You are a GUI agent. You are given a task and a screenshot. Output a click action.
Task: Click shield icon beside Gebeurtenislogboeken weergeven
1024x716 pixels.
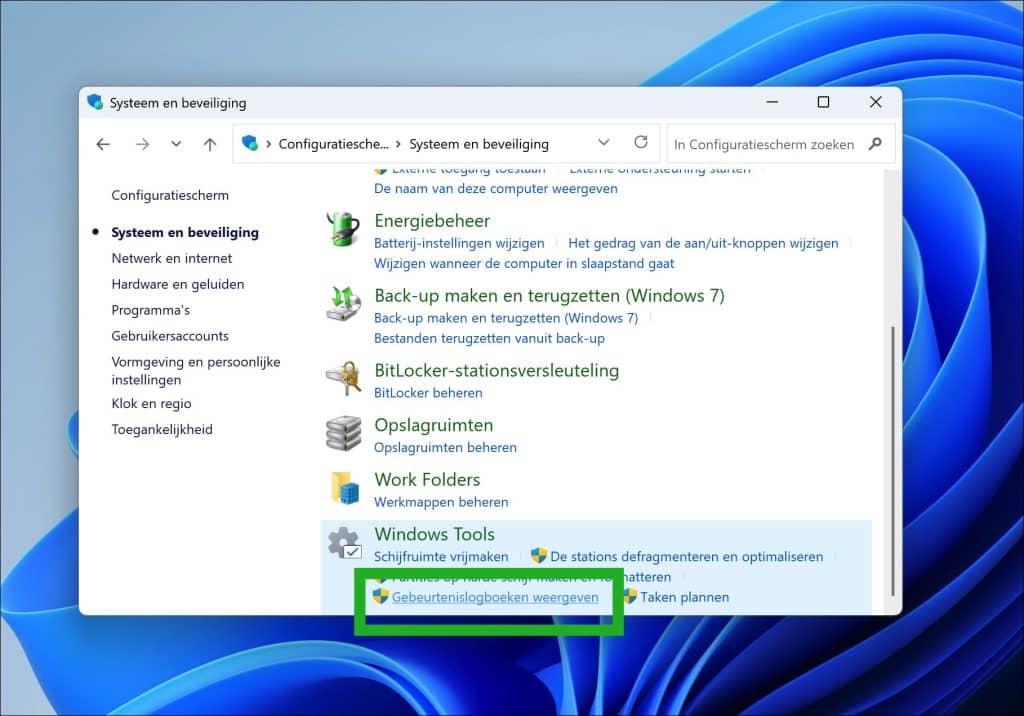tap(380, 596)
